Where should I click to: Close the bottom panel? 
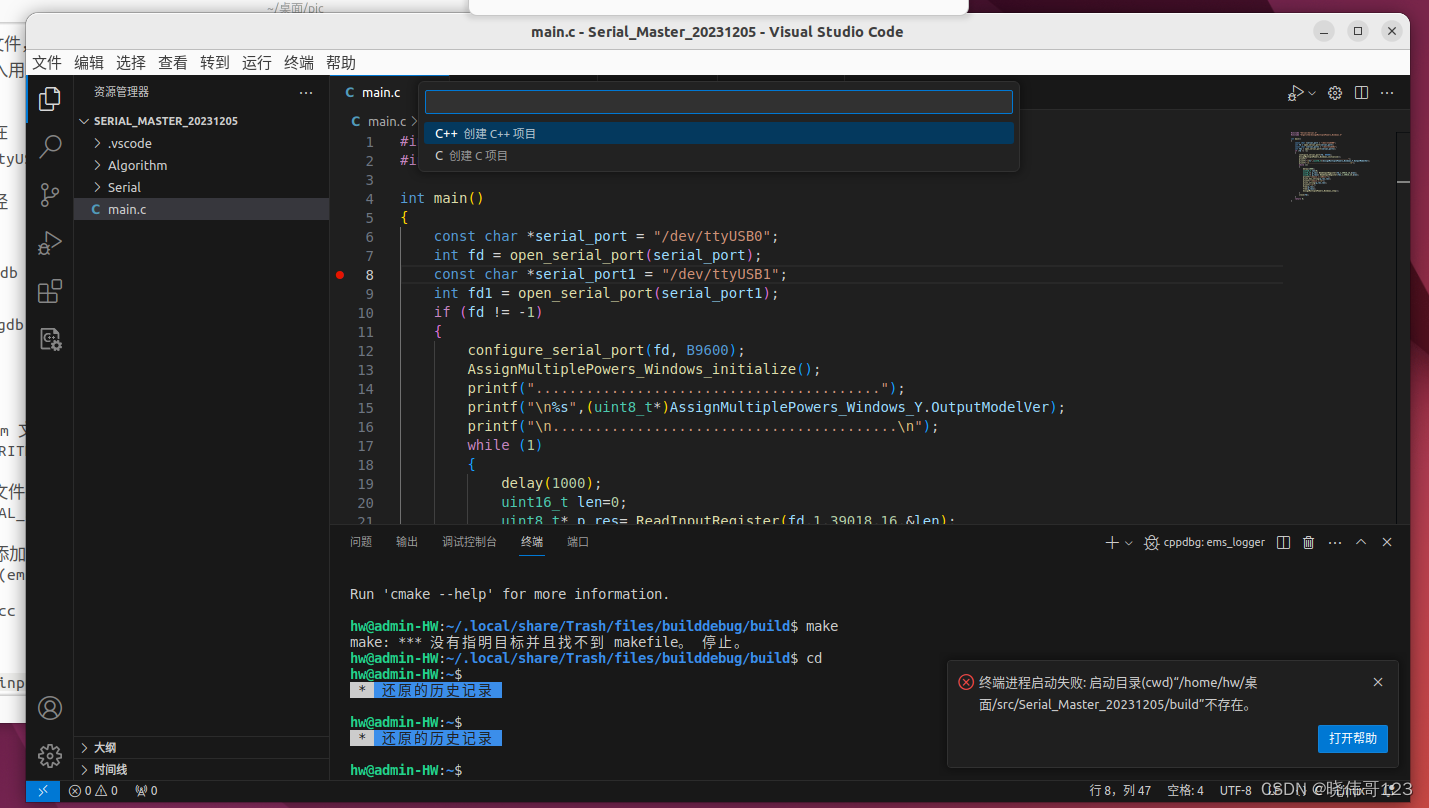(1387, 542)
